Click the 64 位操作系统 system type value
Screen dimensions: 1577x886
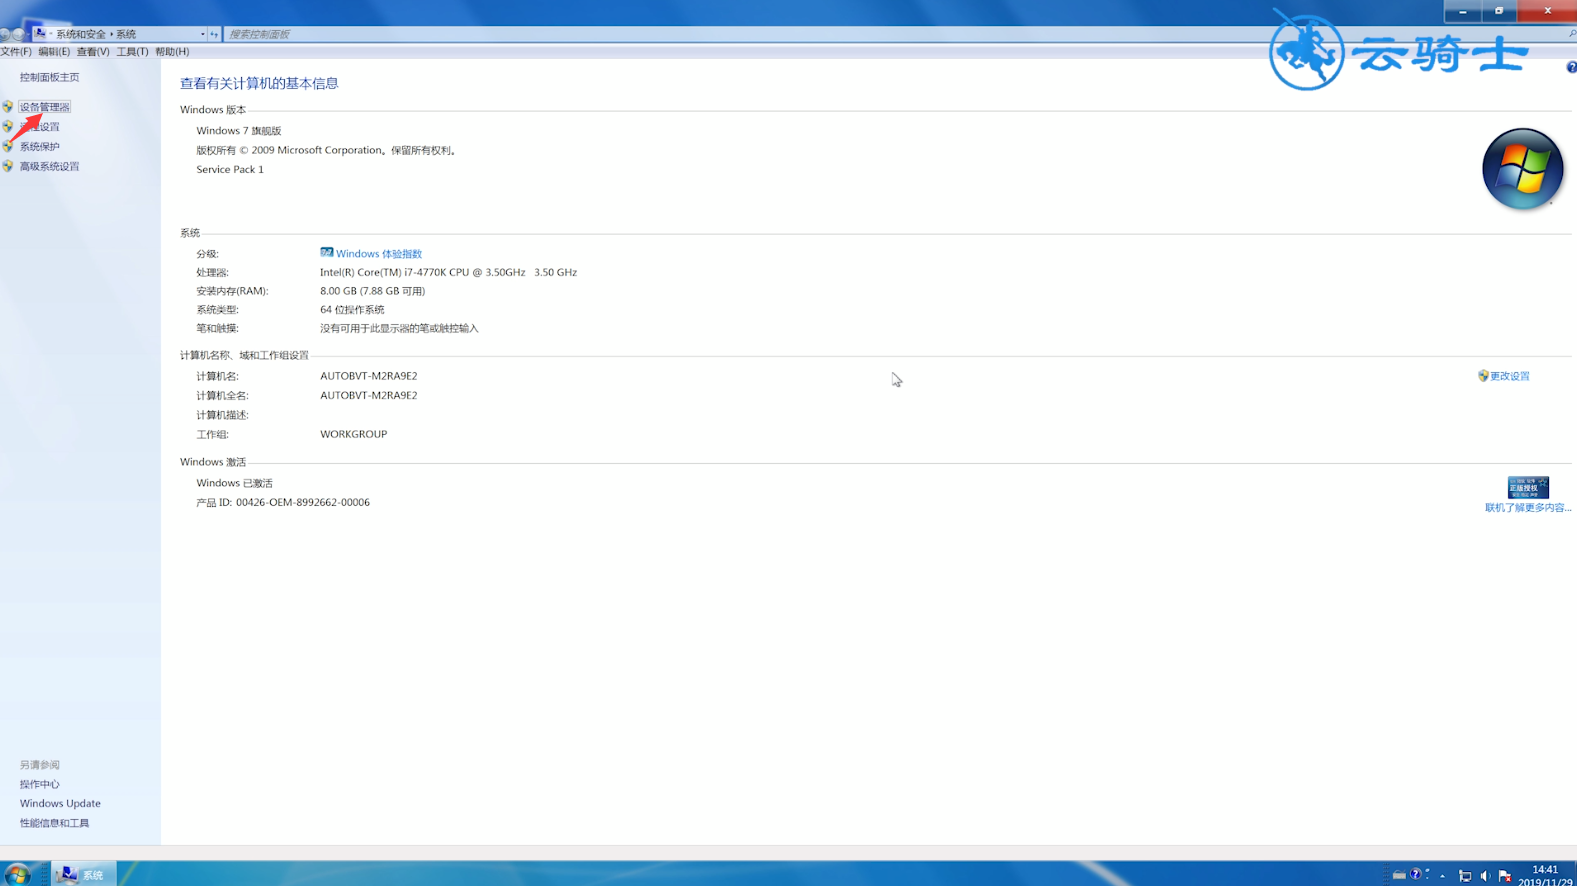point(352,310)
